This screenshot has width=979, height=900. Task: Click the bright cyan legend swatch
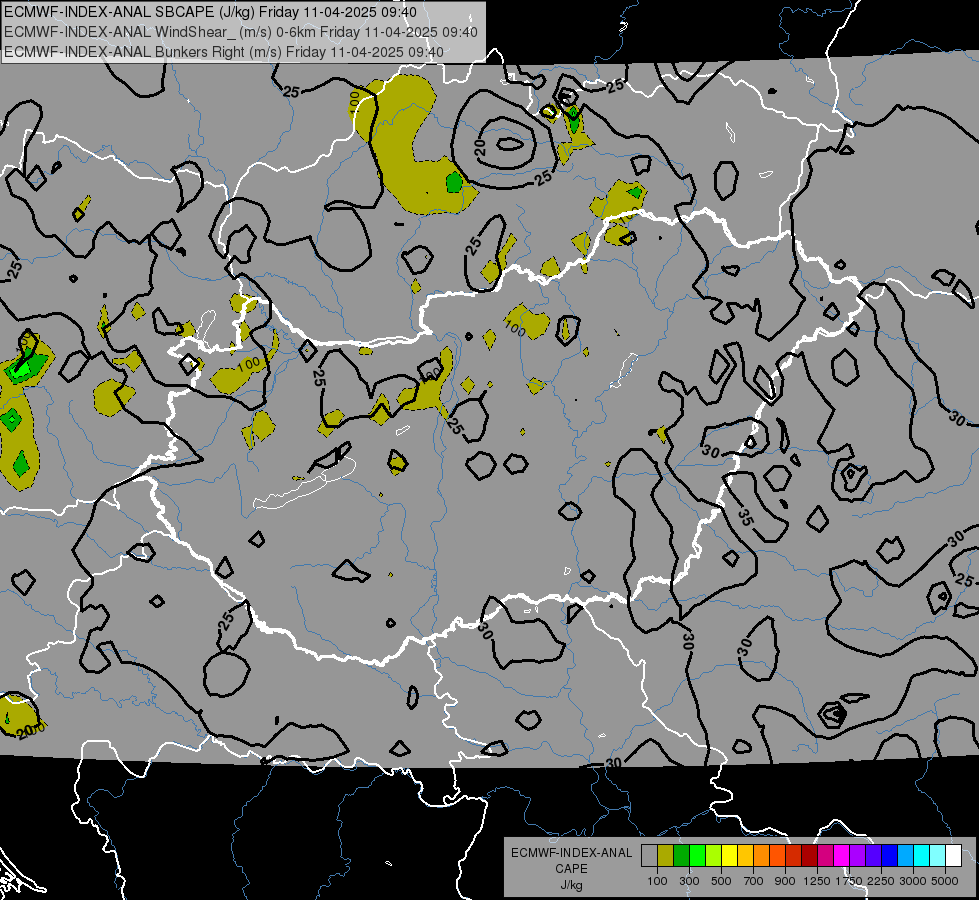pos(922,856)
